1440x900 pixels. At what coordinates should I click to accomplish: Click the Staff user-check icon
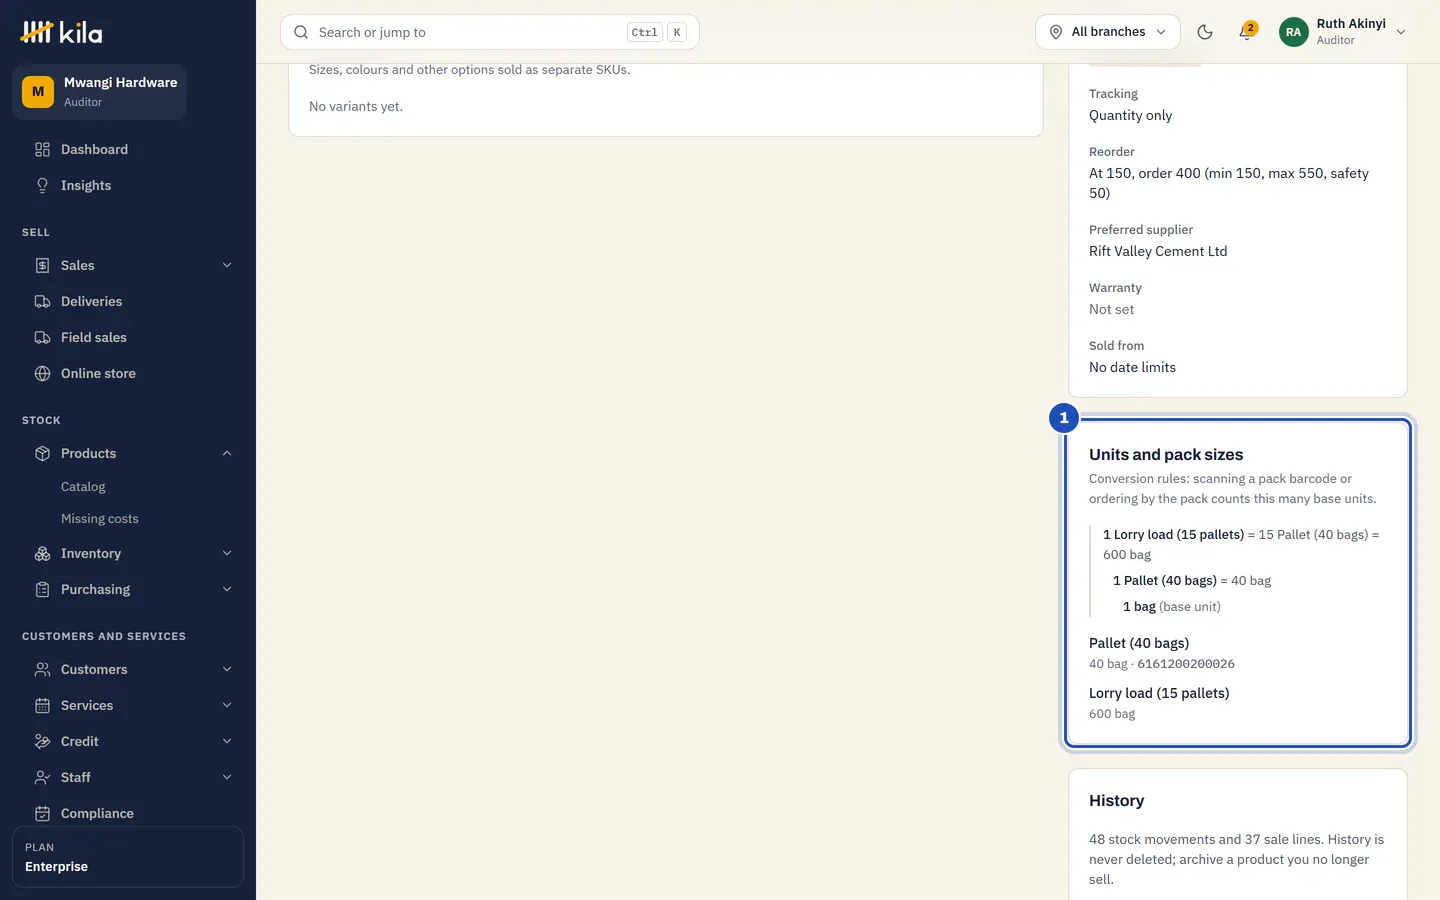click(x=42, y=777)
